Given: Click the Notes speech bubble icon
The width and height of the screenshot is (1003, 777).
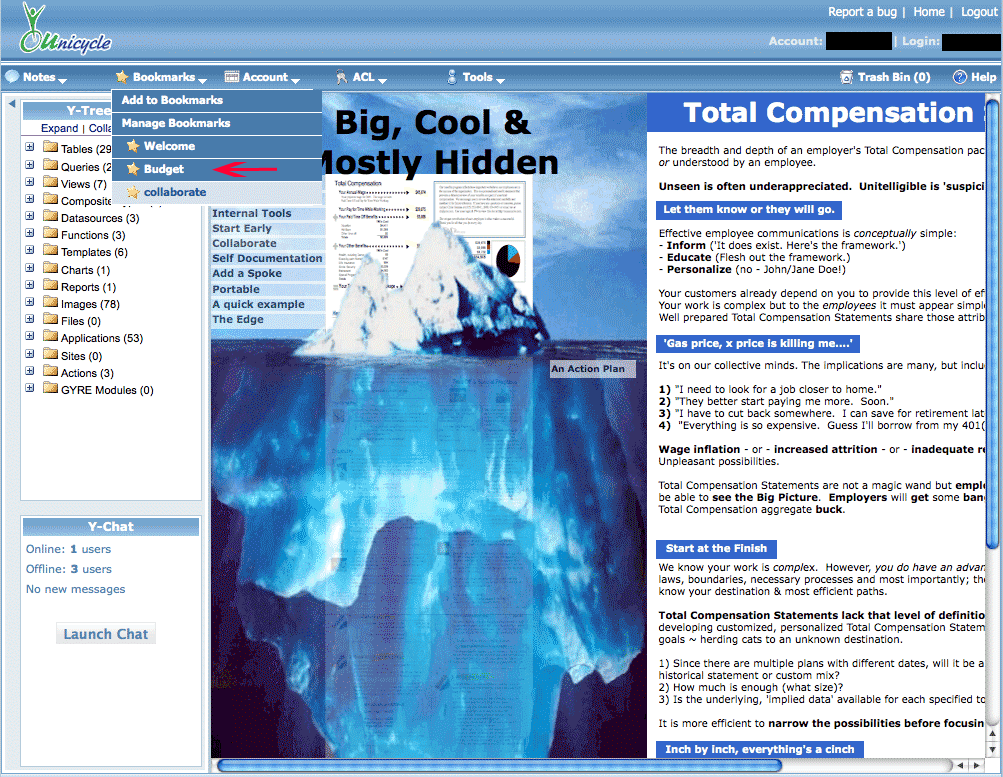Looking at the screenshot, I should tap(12, 77).
